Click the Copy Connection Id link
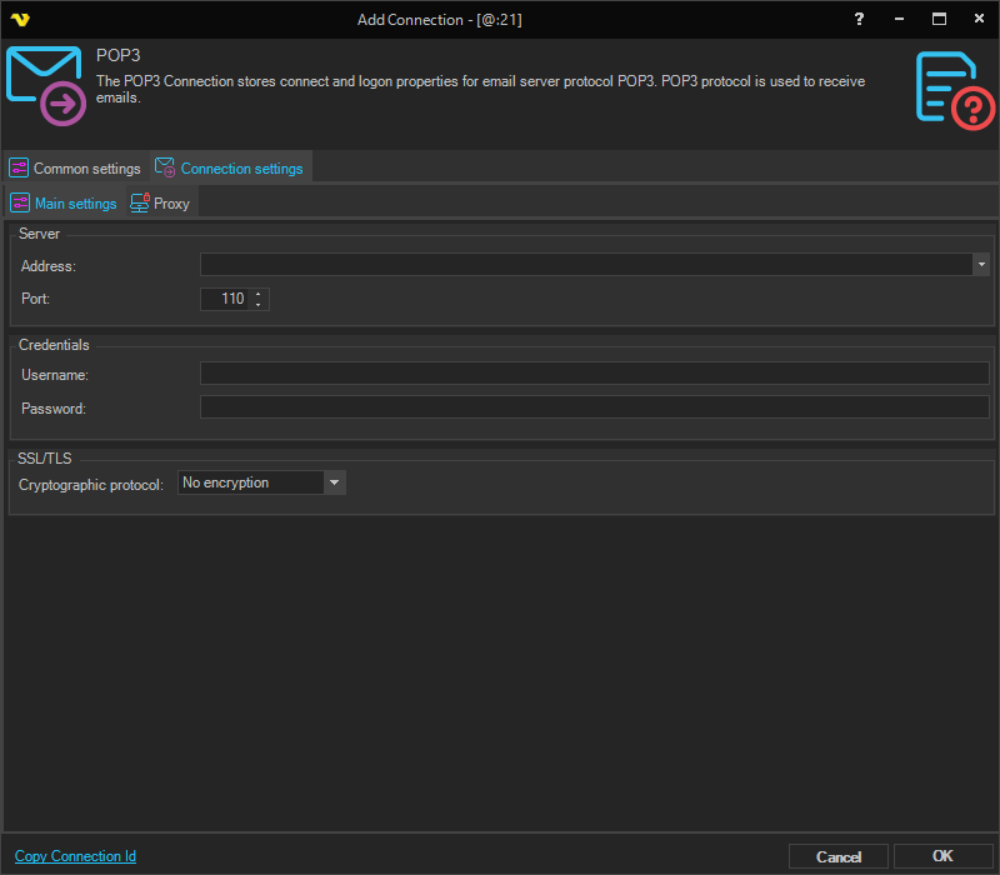The image size is (1000, 875). coord(75,856)
